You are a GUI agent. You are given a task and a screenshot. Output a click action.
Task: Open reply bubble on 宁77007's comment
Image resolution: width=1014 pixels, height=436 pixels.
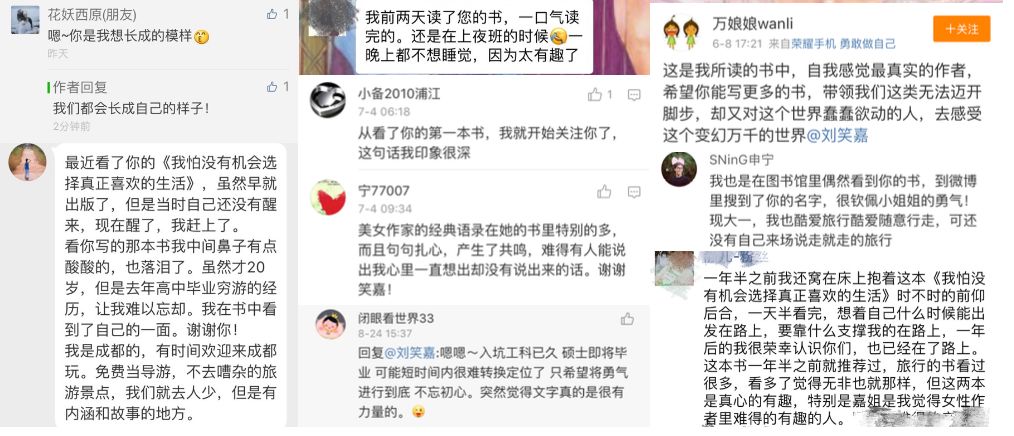[x=634, y=191]
